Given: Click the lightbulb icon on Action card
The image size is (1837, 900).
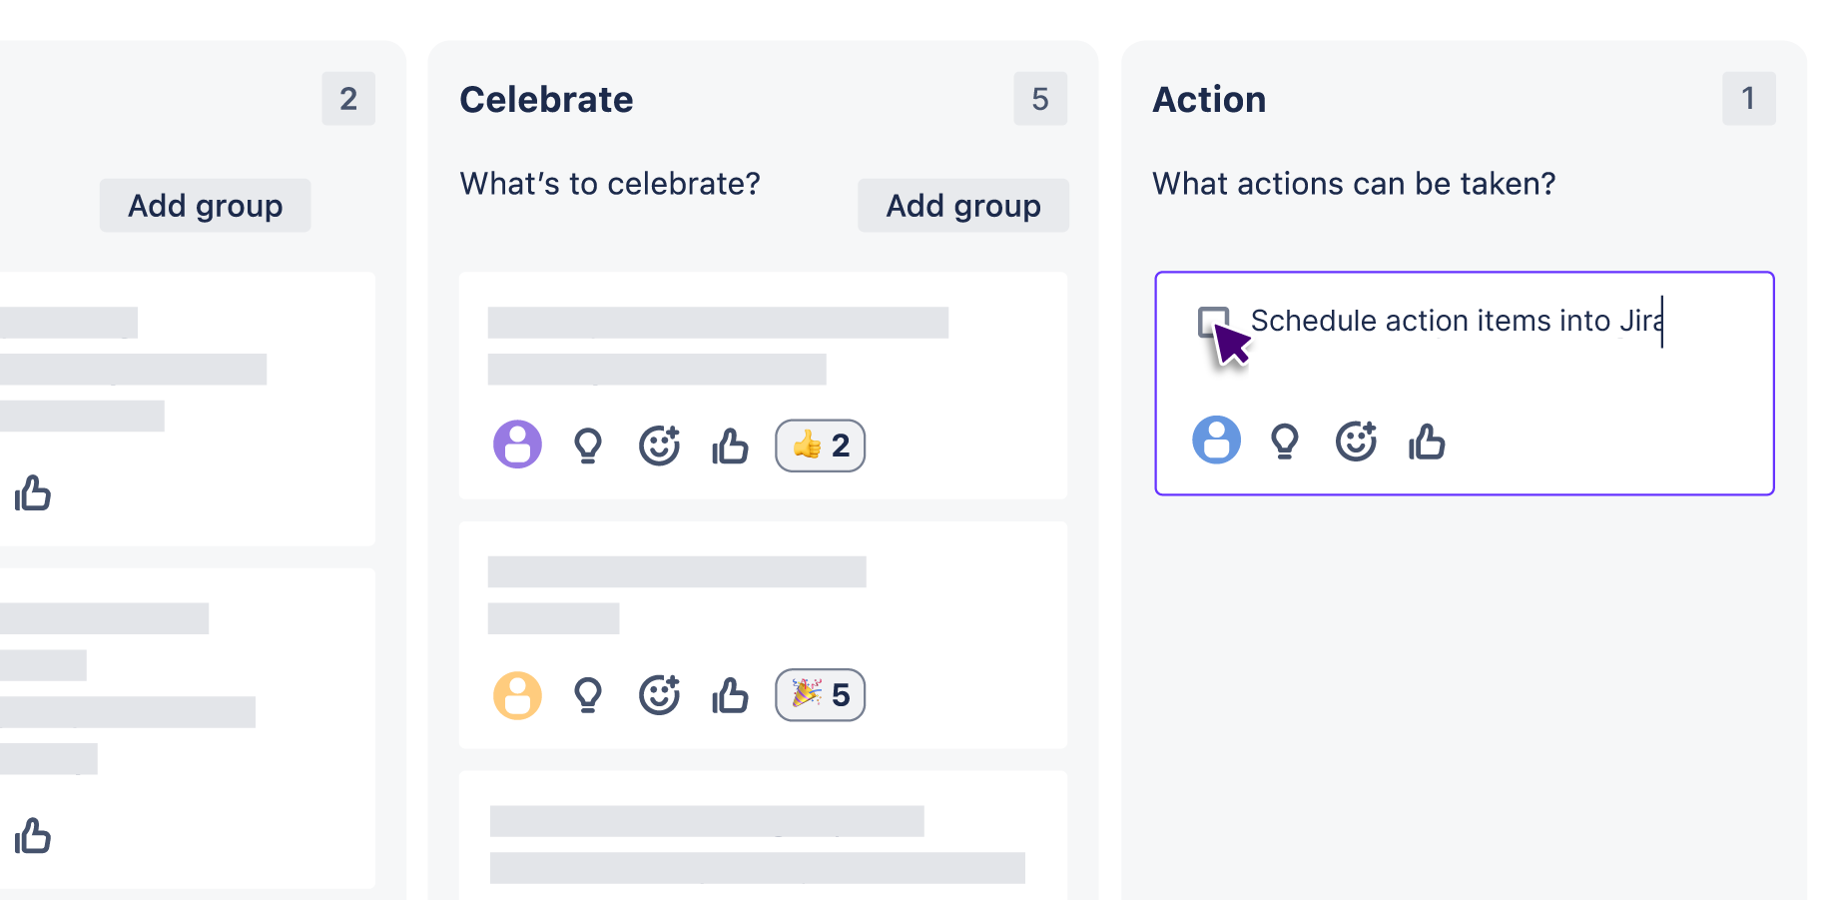Looking at the screenshot, I should 1285,441.
